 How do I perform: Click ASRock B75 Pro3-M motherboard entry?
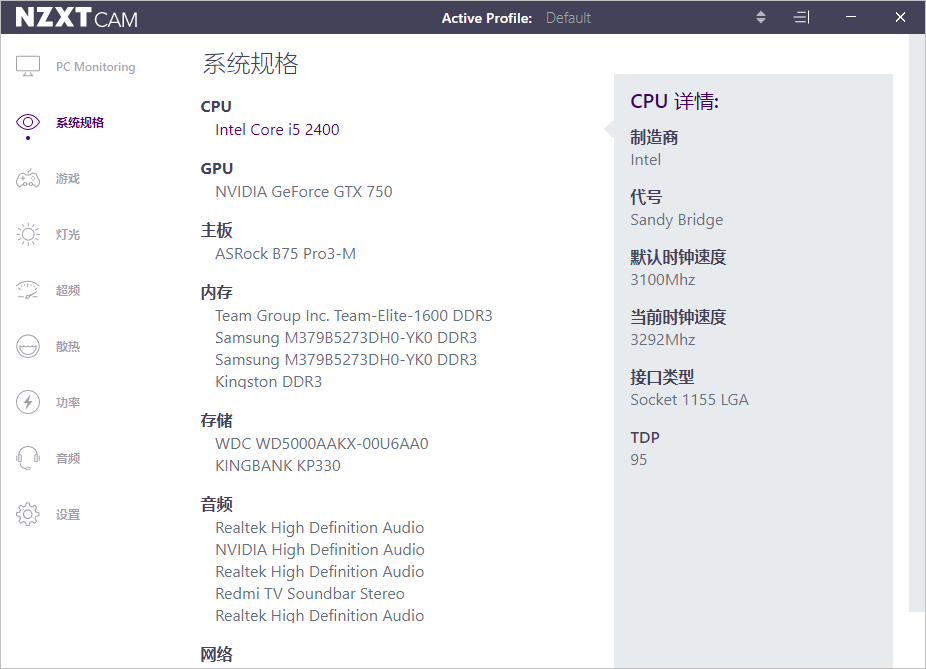tap(285, 254)
